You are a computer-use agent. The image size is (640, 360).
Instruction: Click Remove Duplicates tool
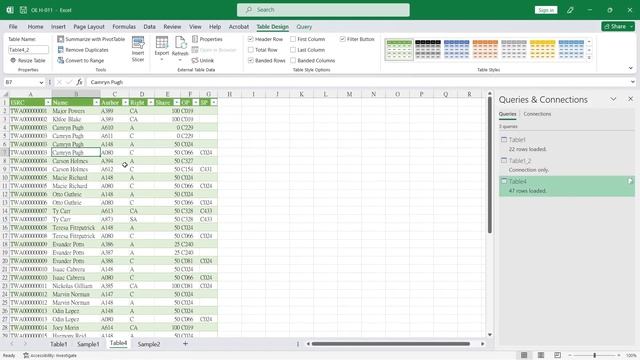tap(83, 50)
